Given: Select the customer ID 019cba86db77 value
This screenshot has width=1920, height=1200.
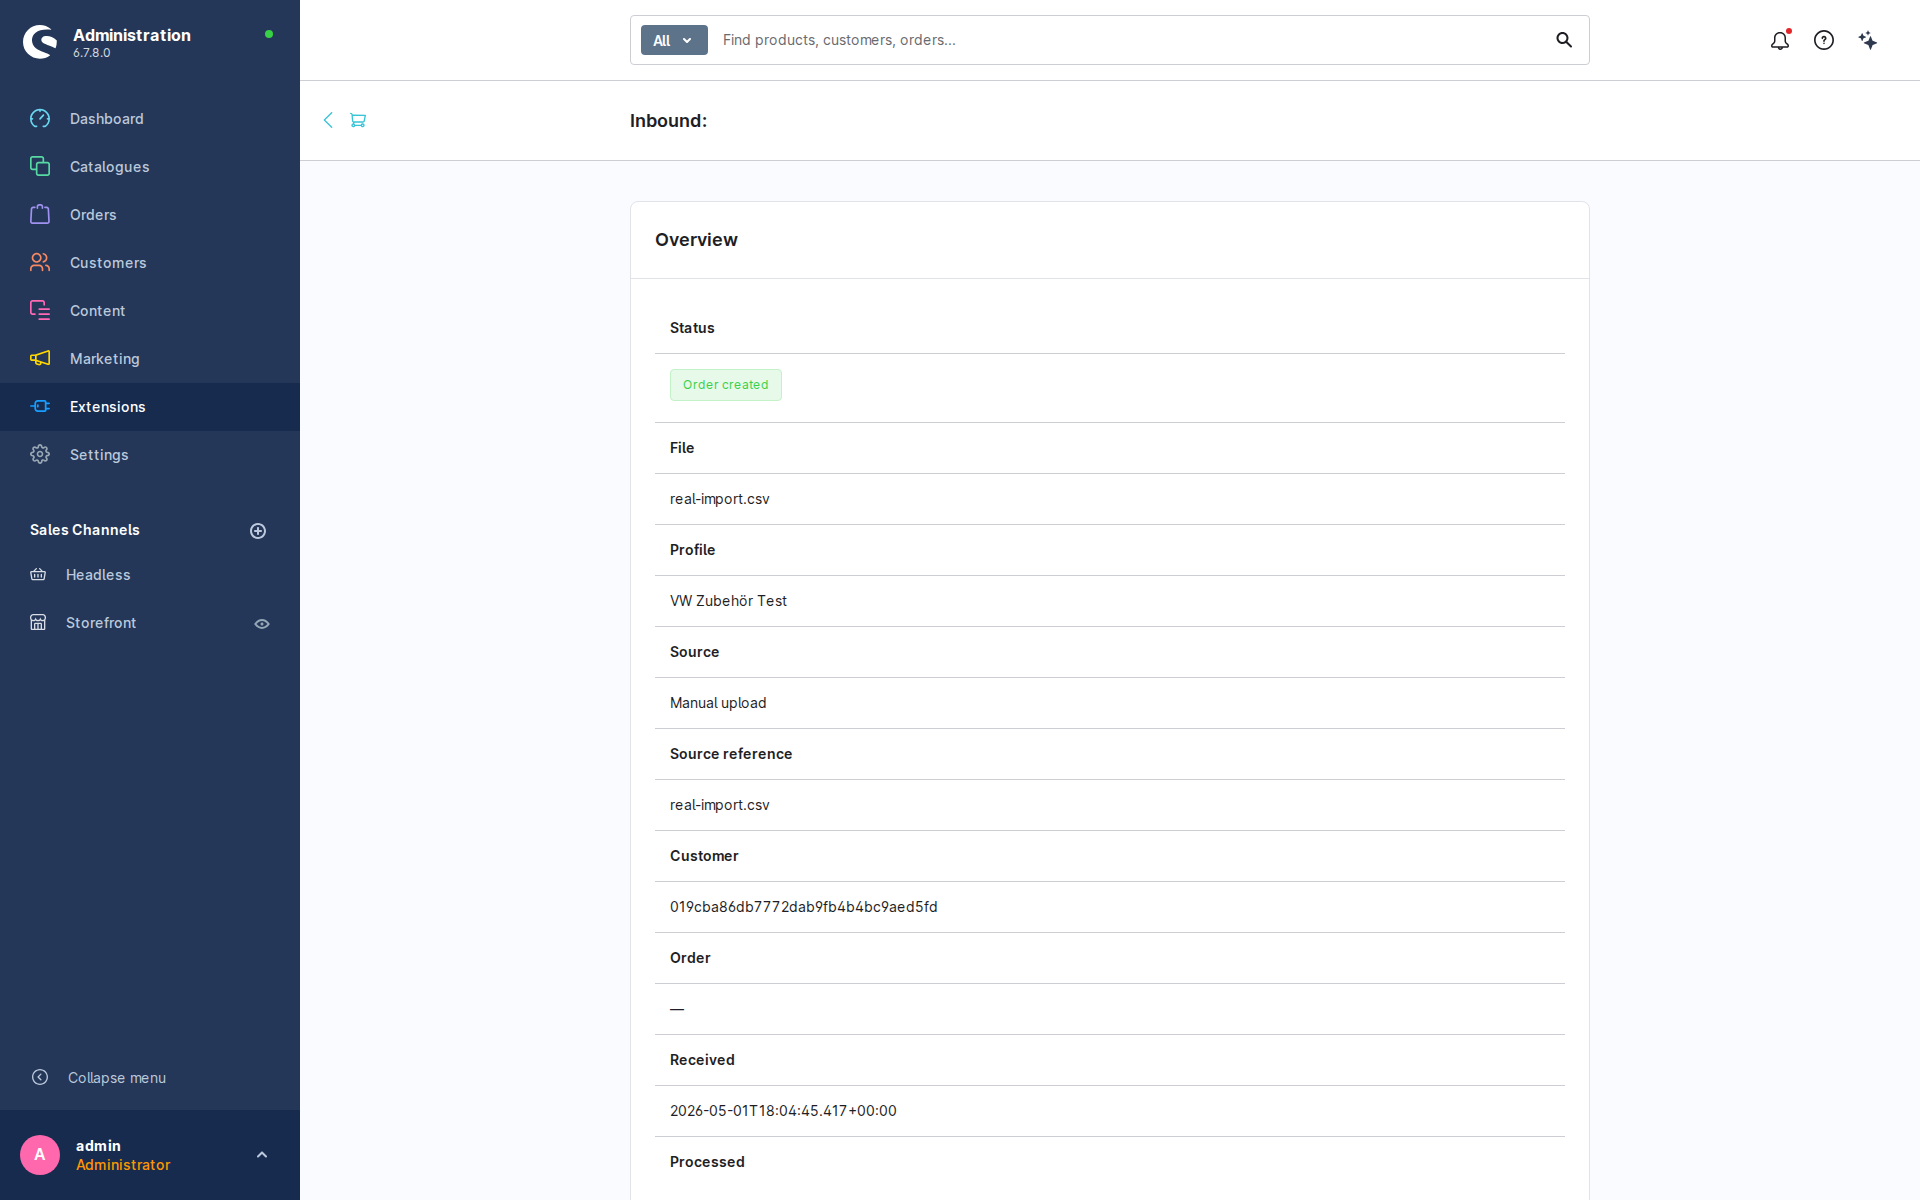Looking at the screenshot, I should [804, 907].
